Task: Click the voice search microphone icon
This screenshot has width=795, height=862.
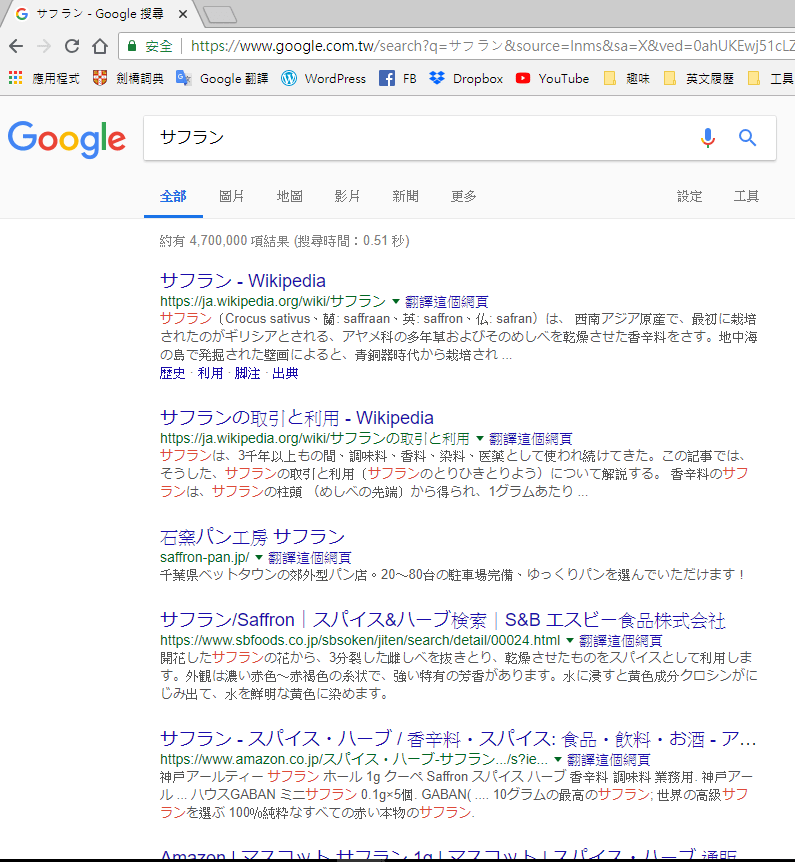Action: pyautogui.click(x=708, y=138)
